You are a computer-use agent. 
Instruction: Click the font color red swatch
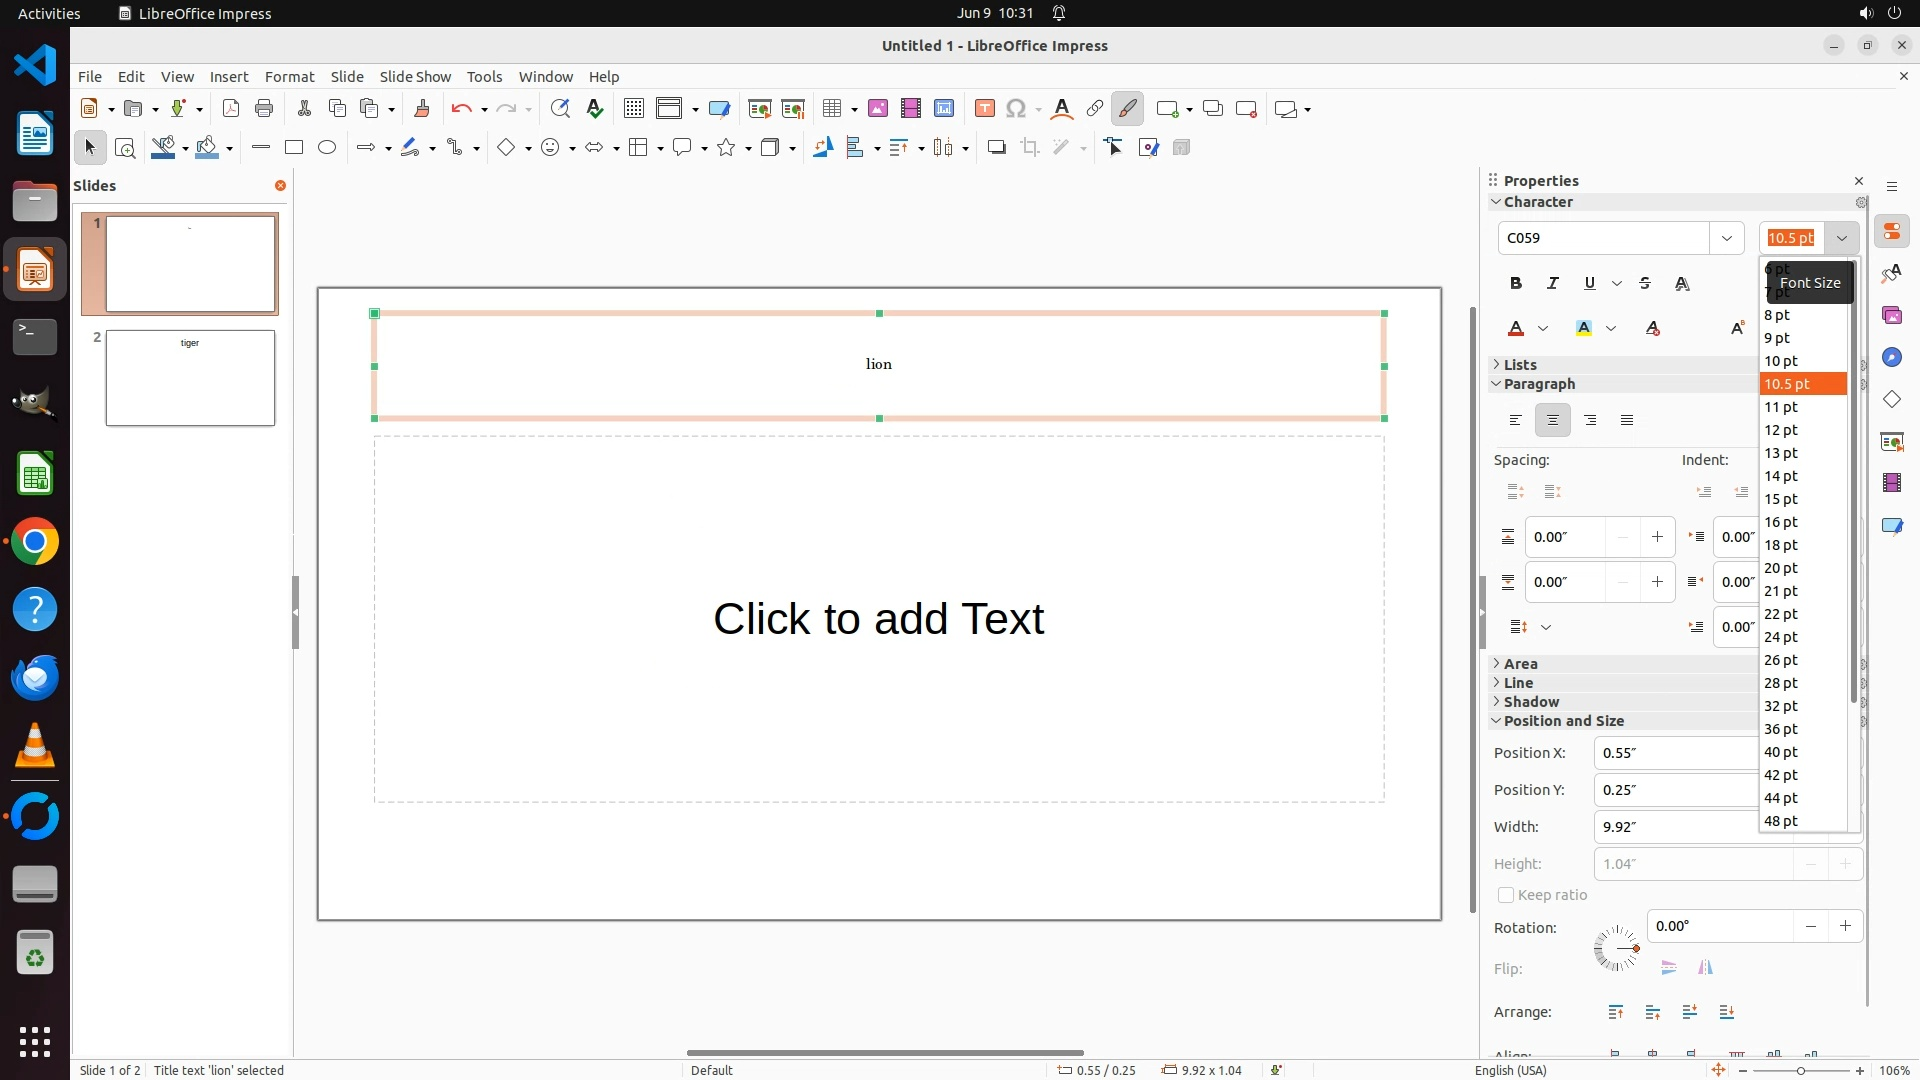[1516, 329]
